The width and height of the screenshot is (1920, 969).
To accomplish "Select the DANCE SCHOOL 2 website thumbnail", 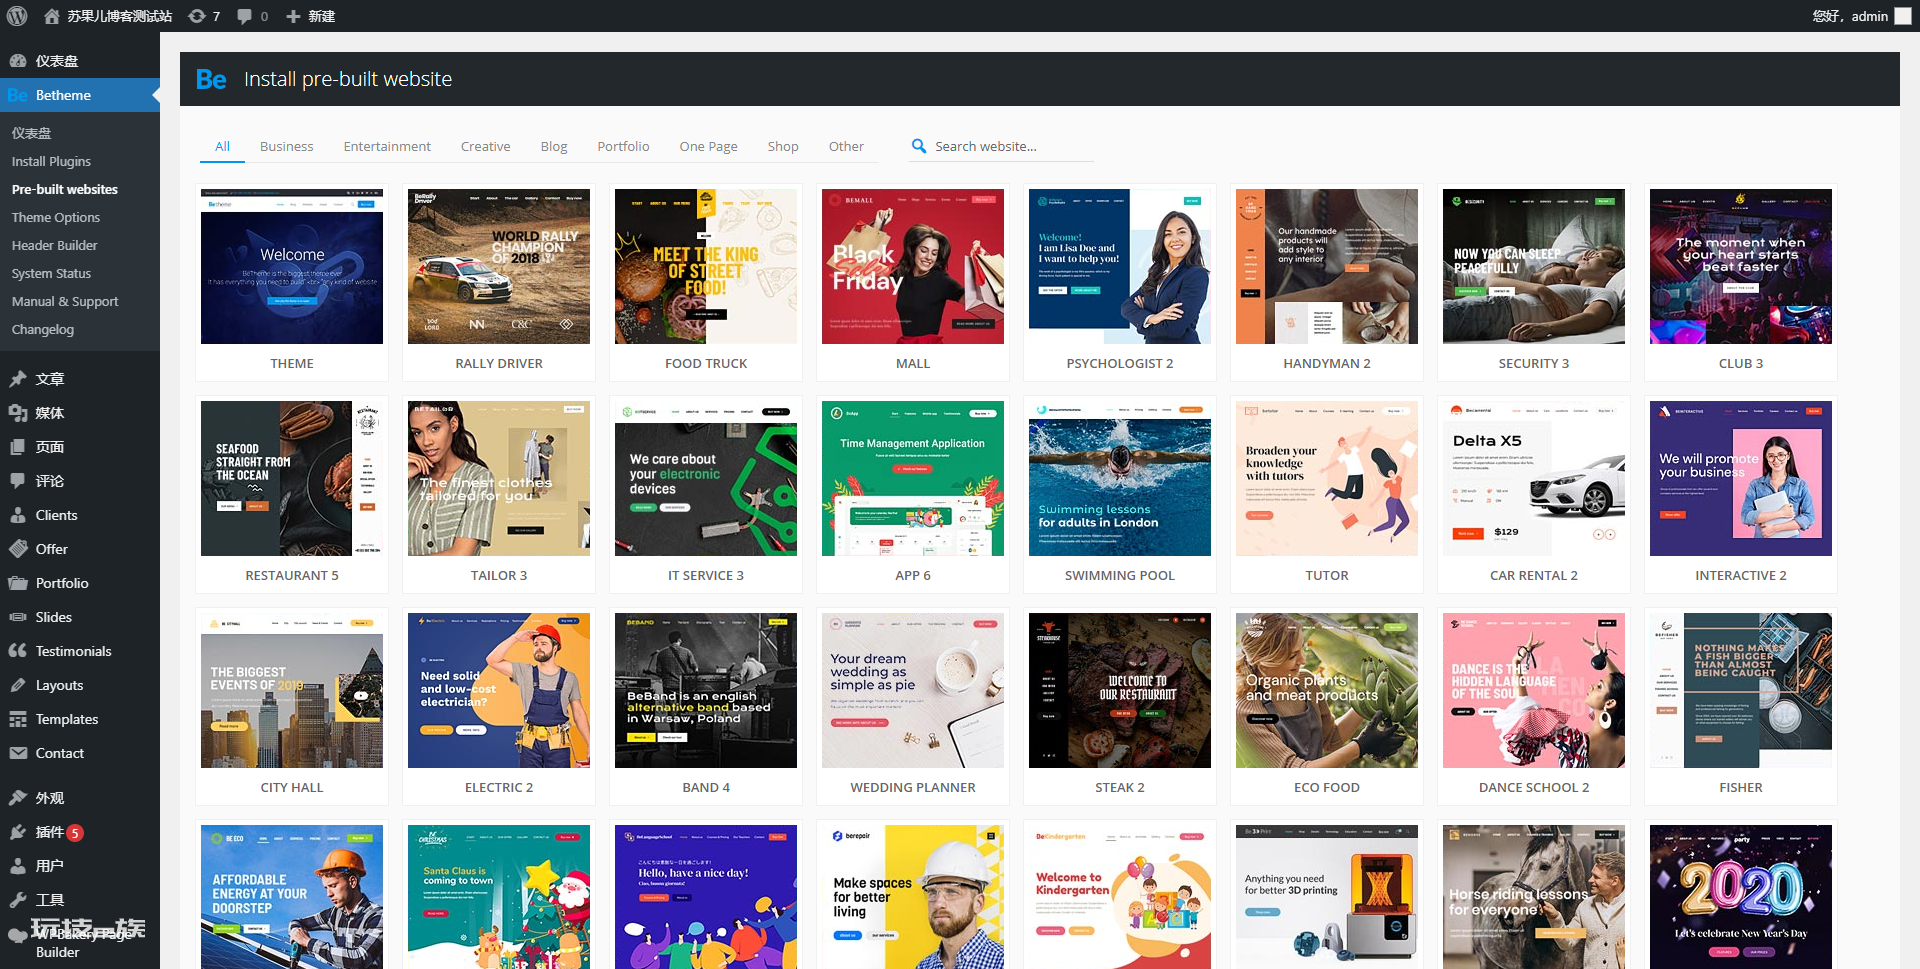I will [1534, 690].
